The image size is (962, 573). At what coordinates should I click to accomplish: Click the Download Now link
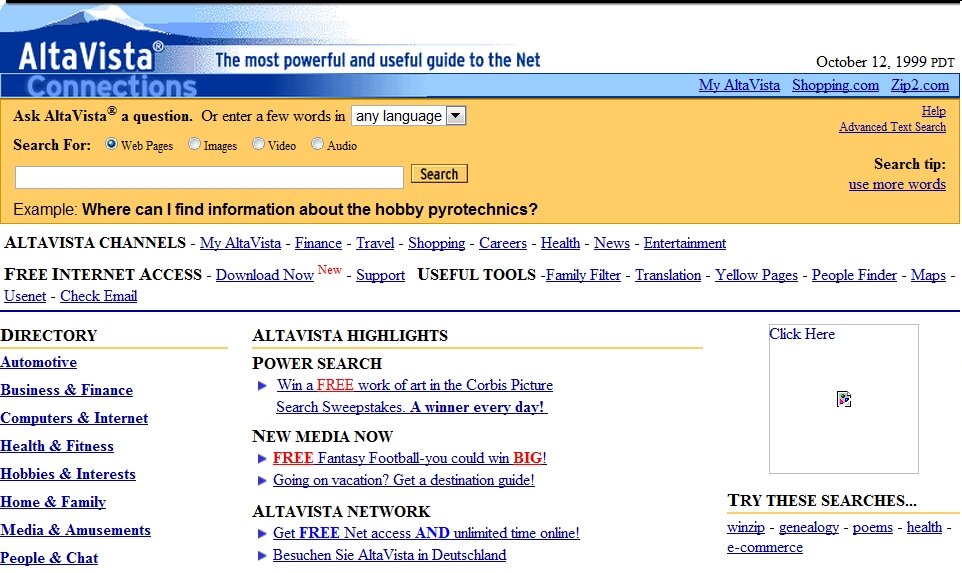[264, 275]
